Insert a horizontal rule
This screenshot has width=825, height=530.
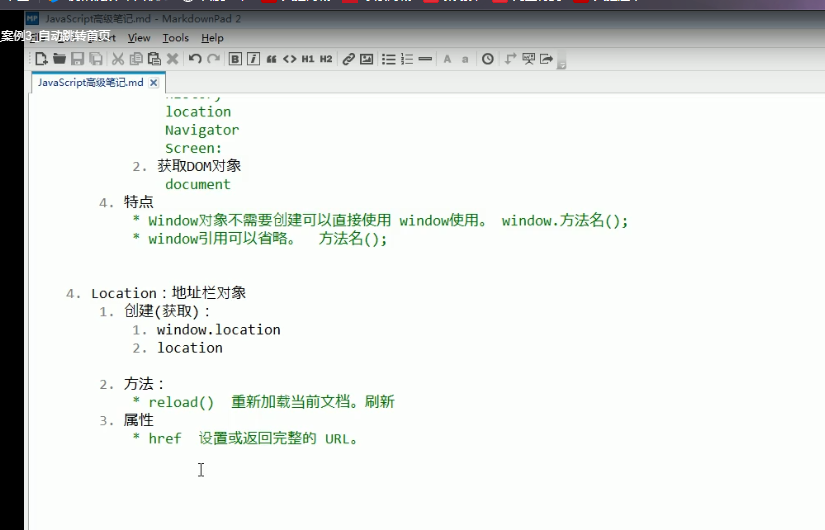tap(425, 59)
